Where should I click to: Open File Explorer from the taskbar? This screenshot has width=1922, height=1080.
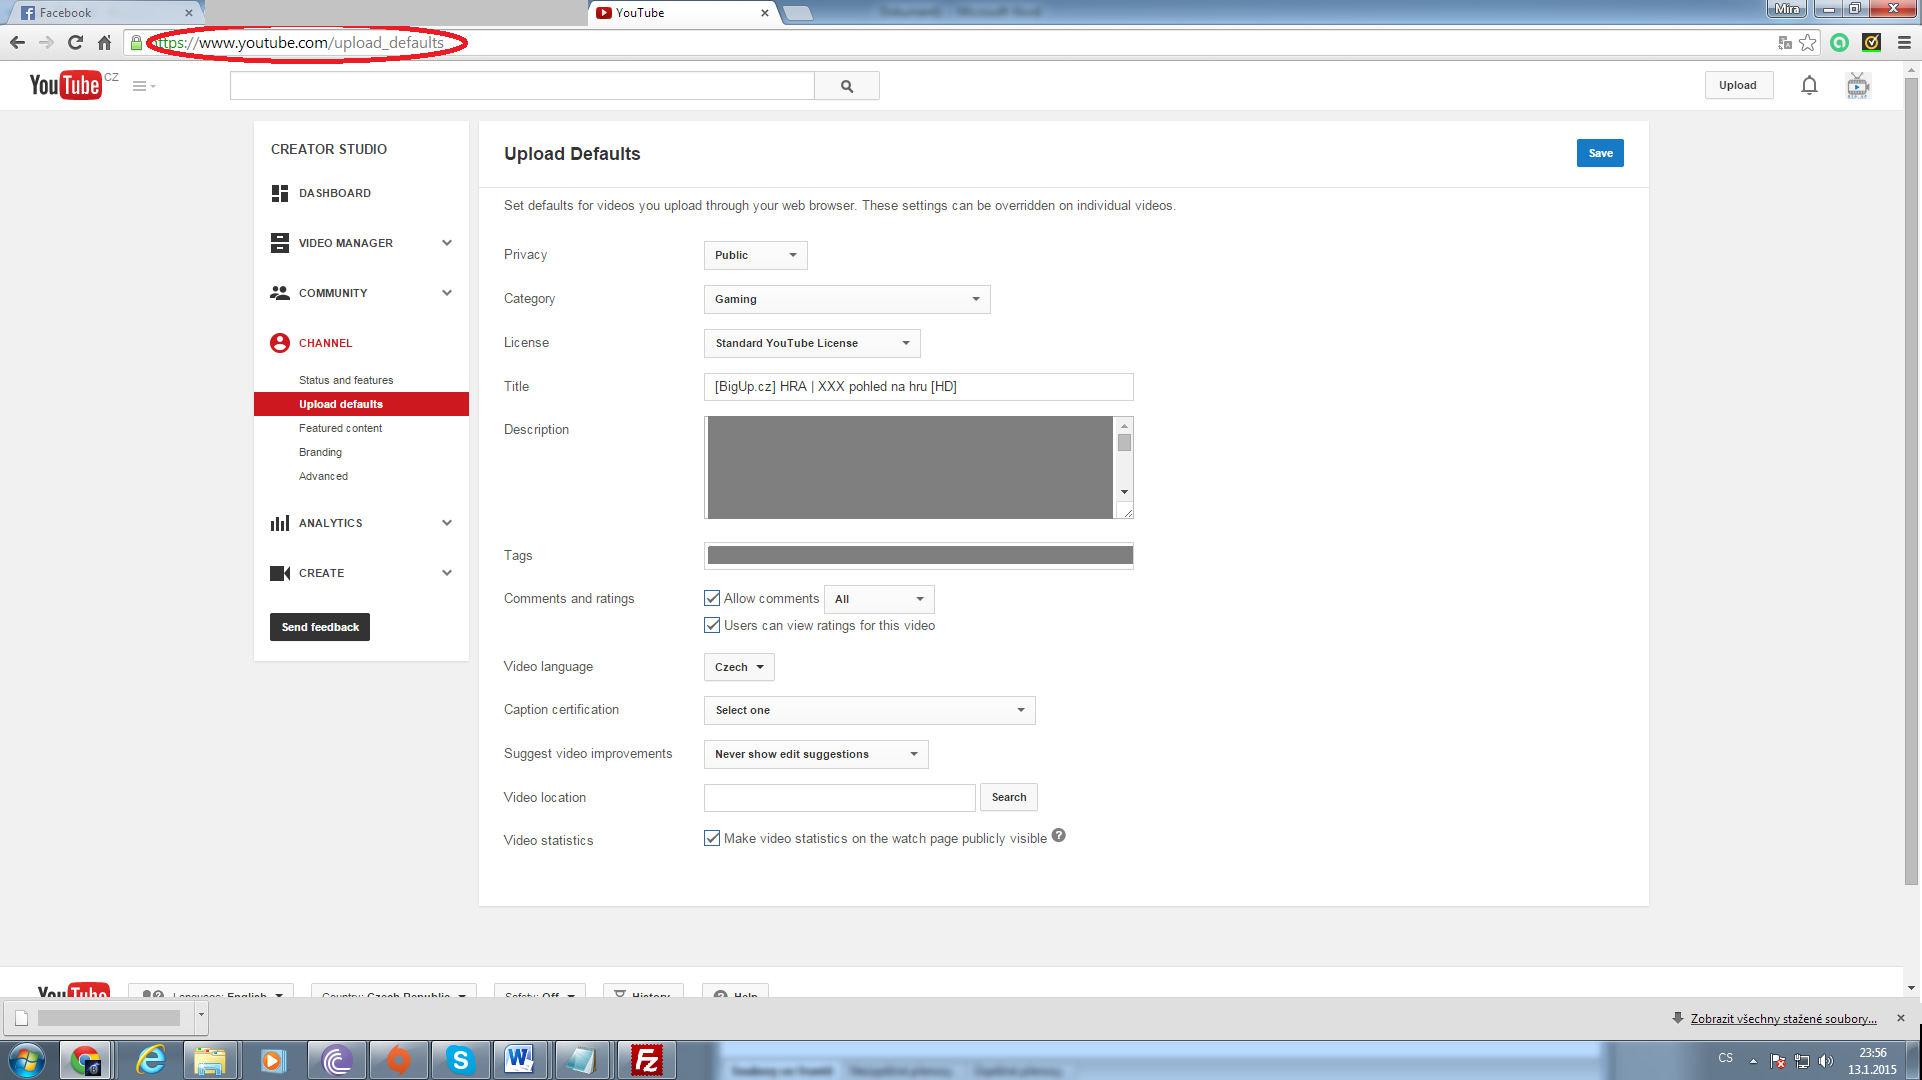[210, 1060]
